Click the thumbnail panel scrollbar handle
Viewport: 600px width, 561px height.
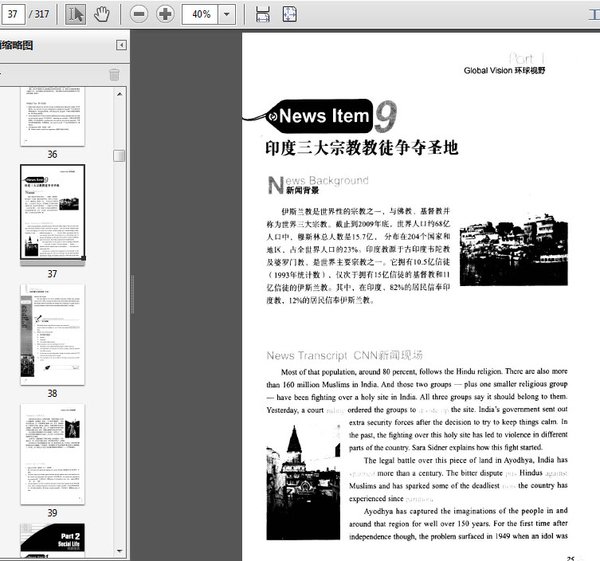click(120, 155)
